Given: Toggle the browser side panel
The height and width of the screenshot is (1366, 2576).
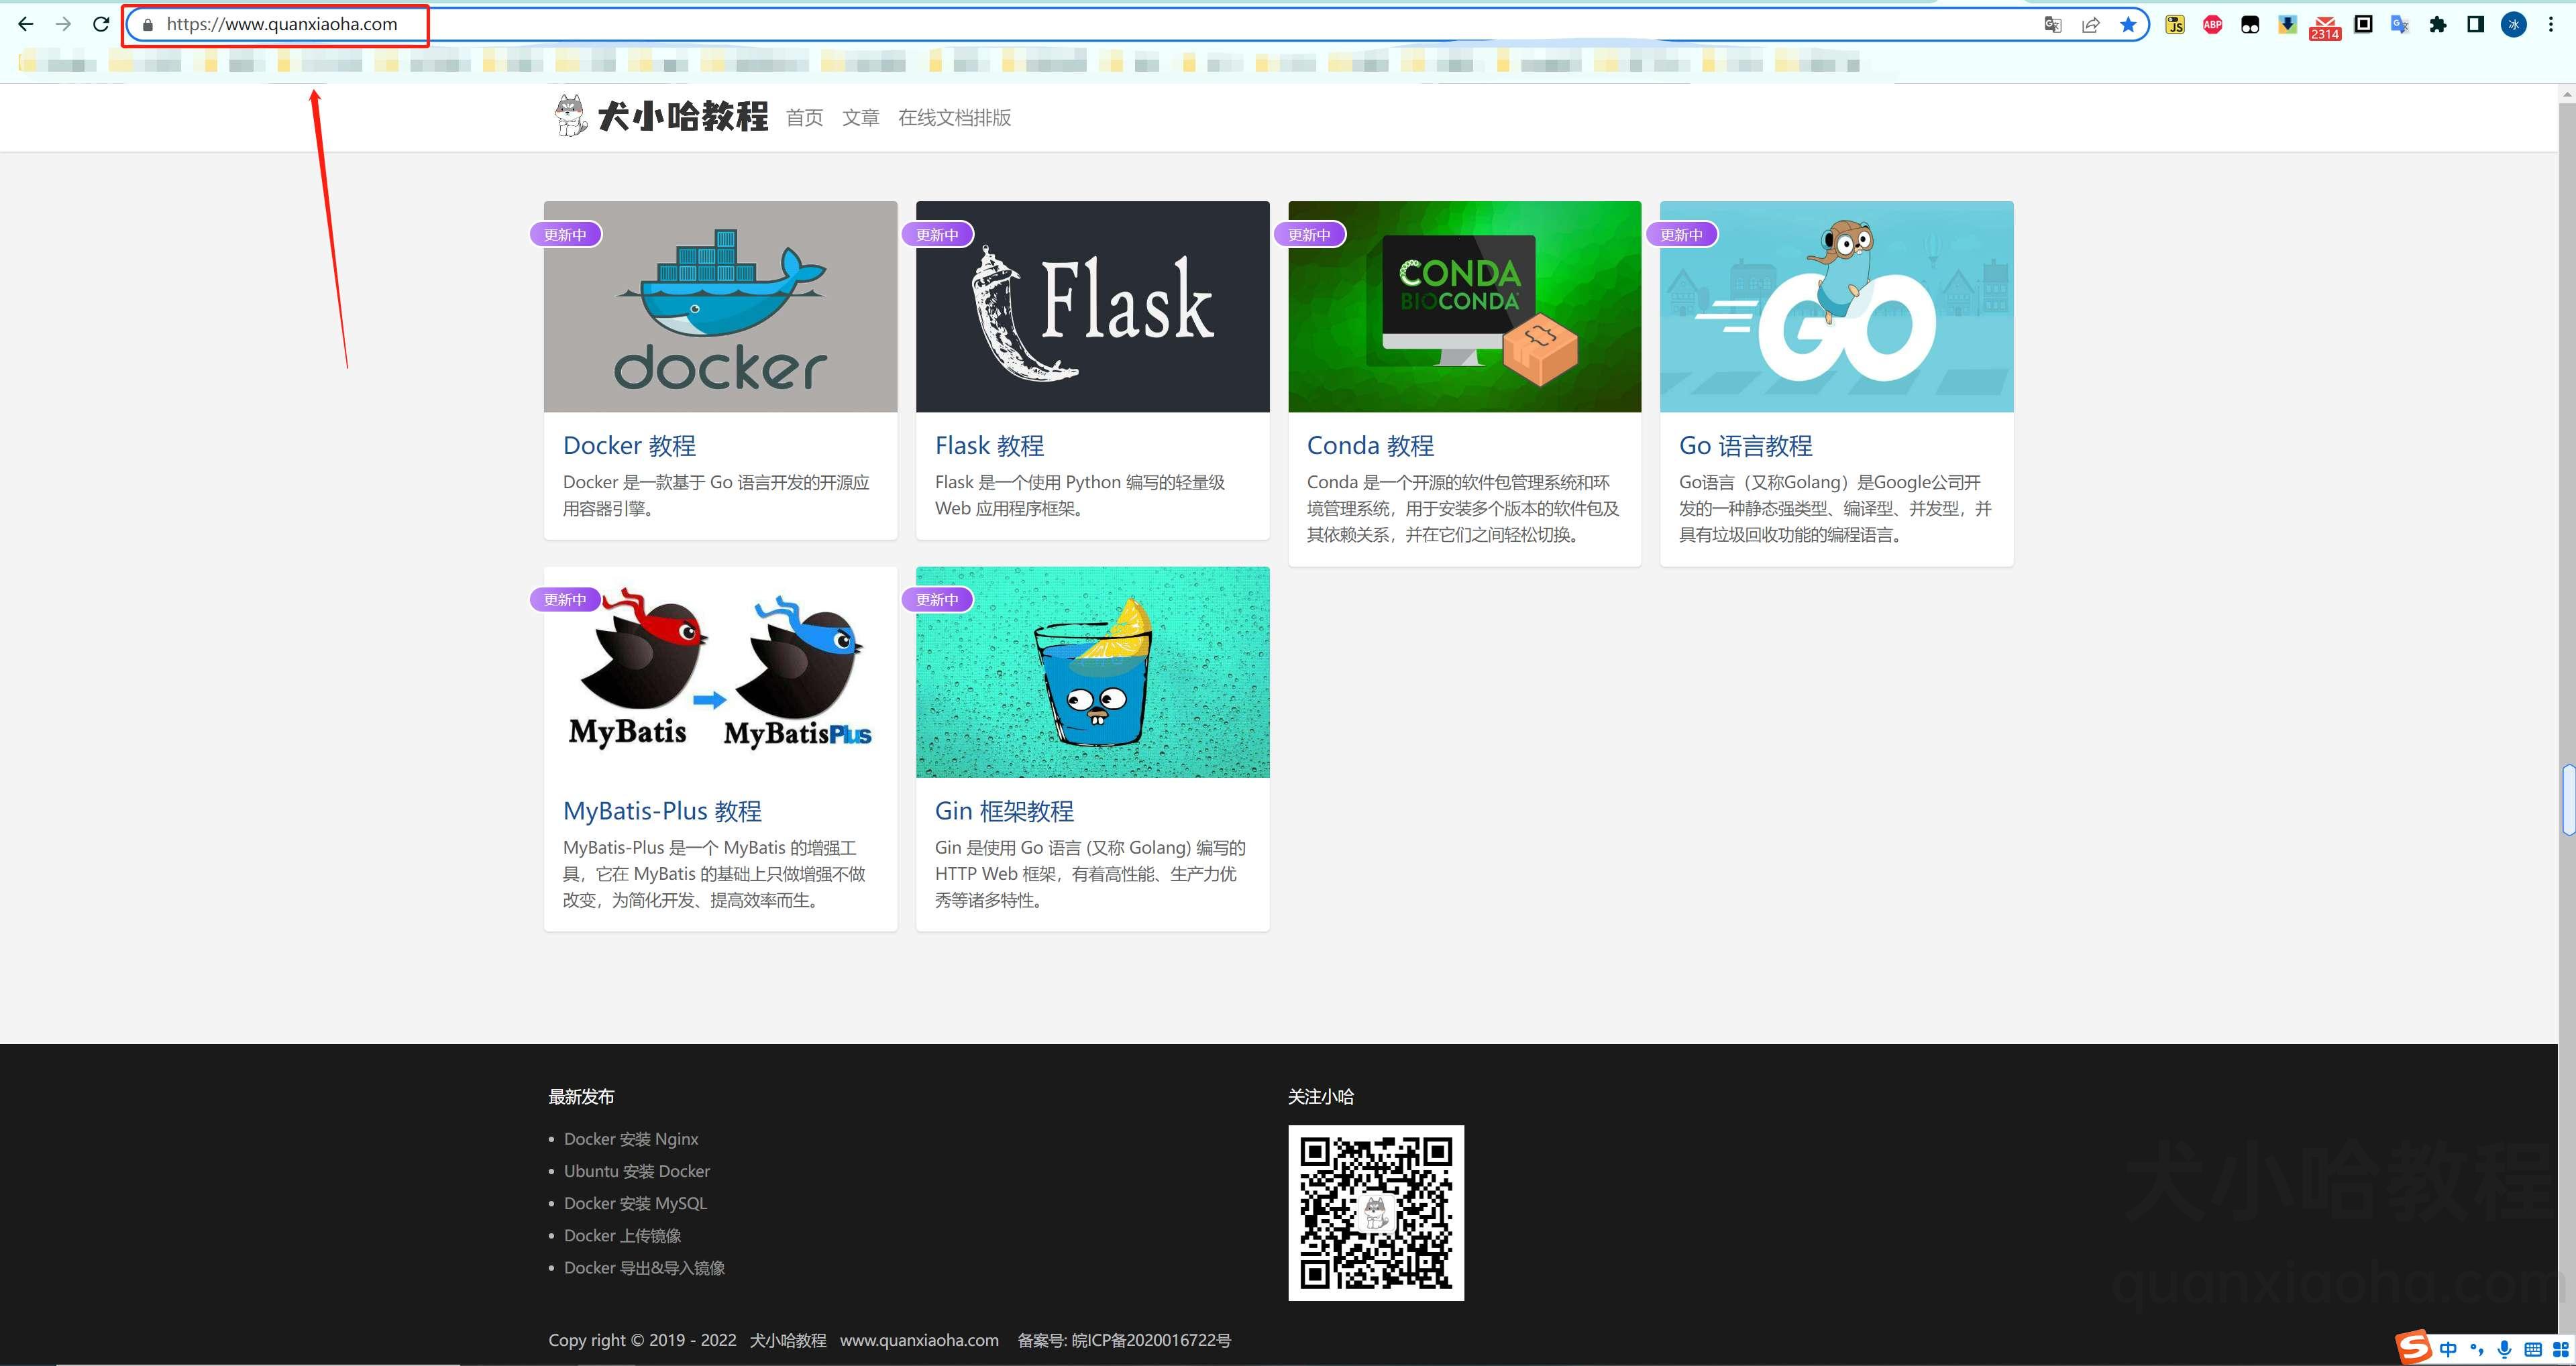Looking at the screenshot, I should click(2475, 25).
